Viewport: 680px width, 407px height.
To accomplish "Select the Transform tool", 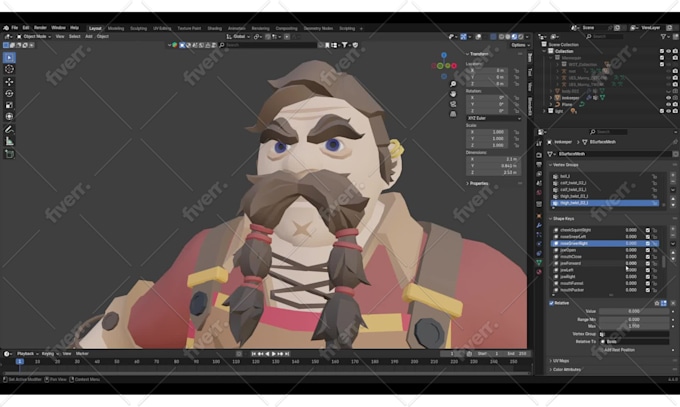I will 9,116.
